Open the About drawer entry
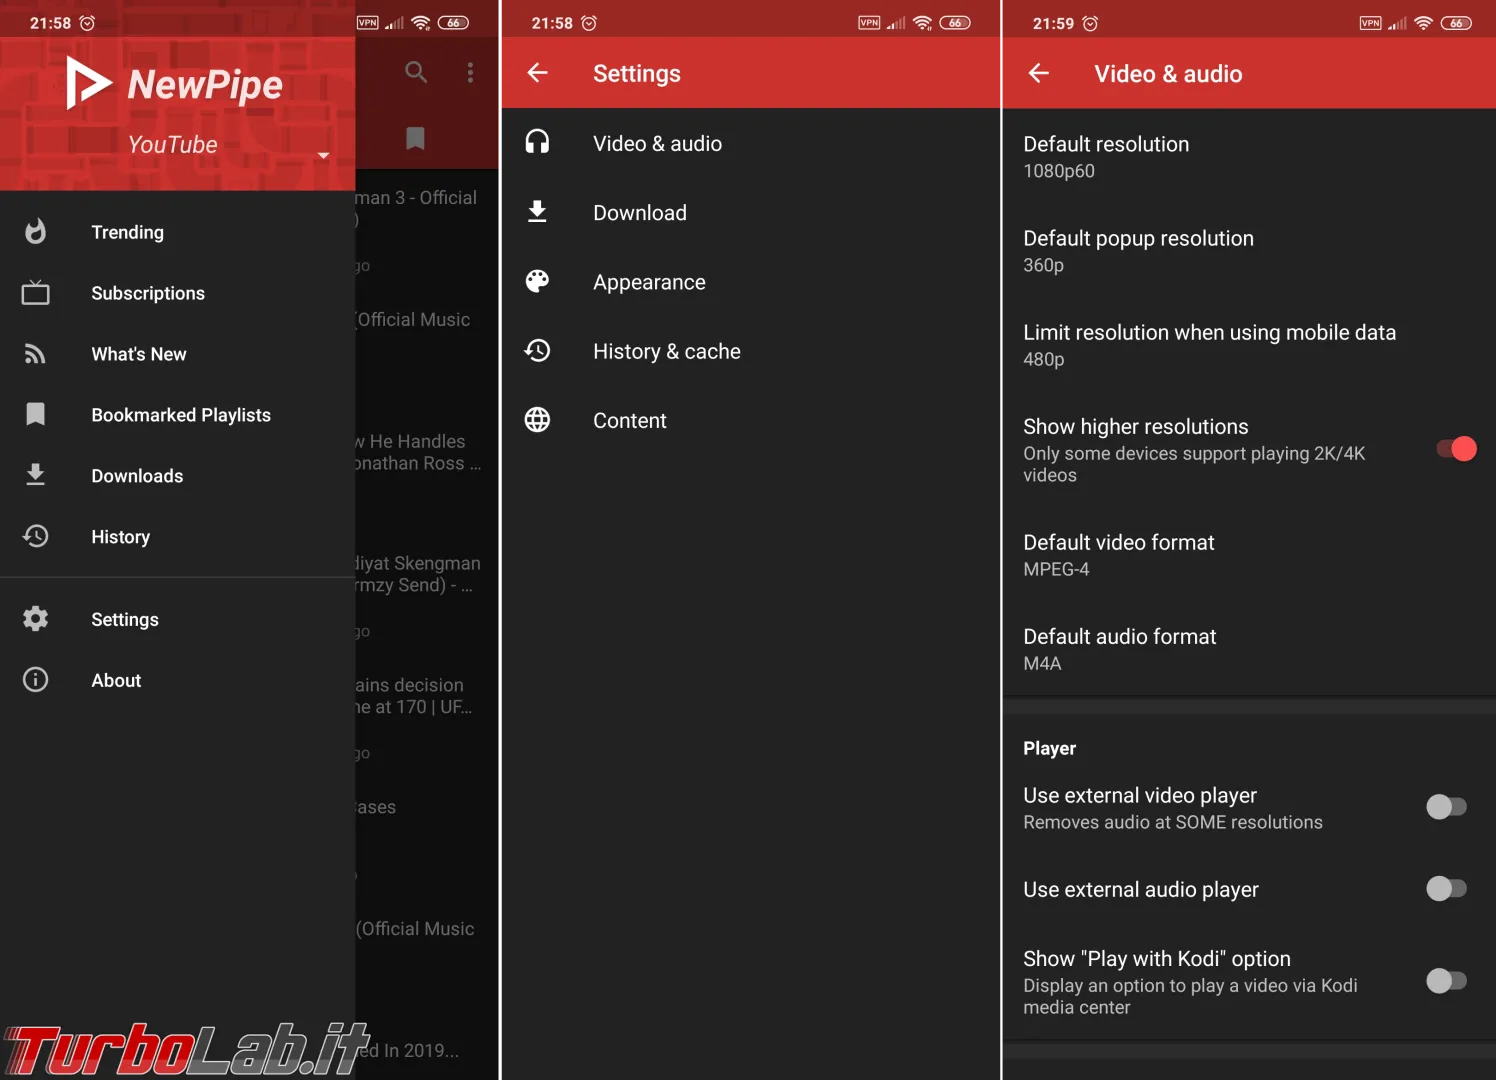This screenshot has width=1496, height=1080. point(177,680)
